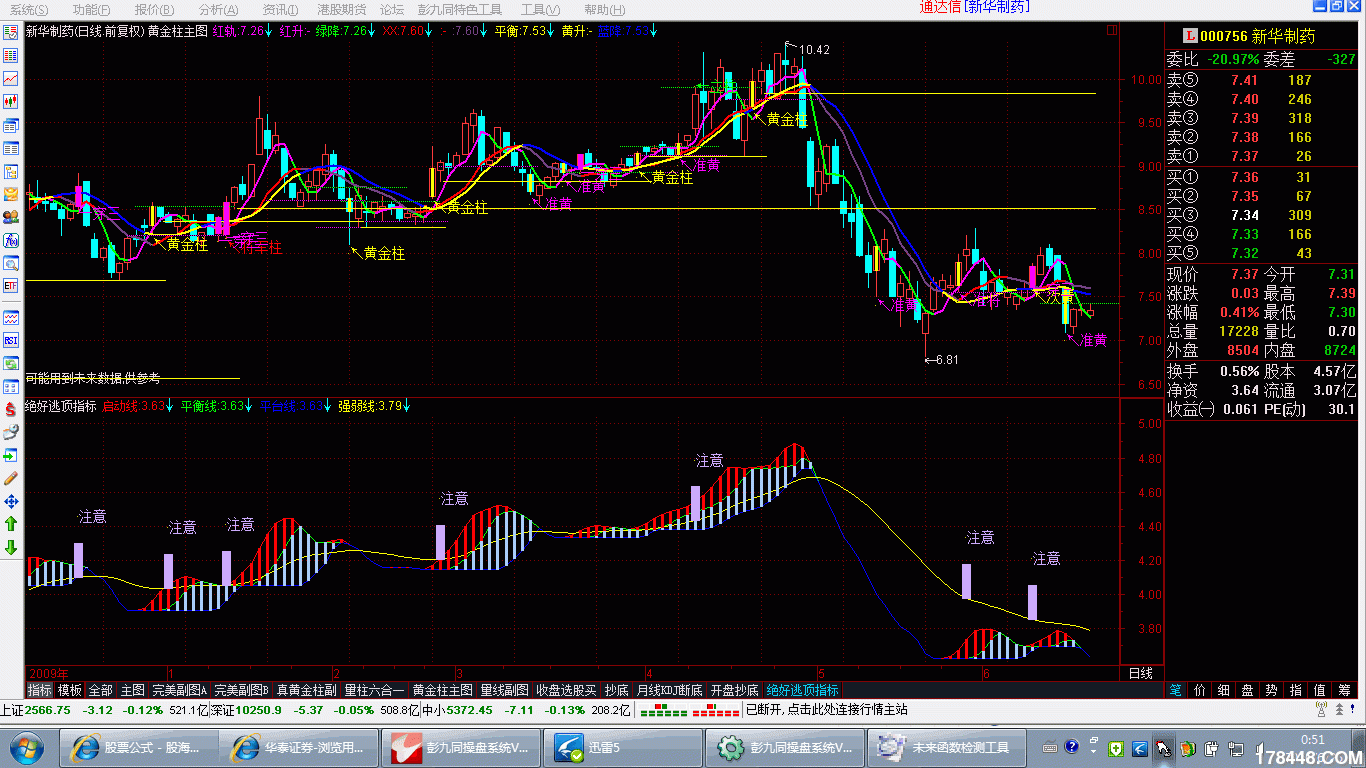Click the blue help question-mark tray icon
1366x768 pixels.
coord(1071,747)
